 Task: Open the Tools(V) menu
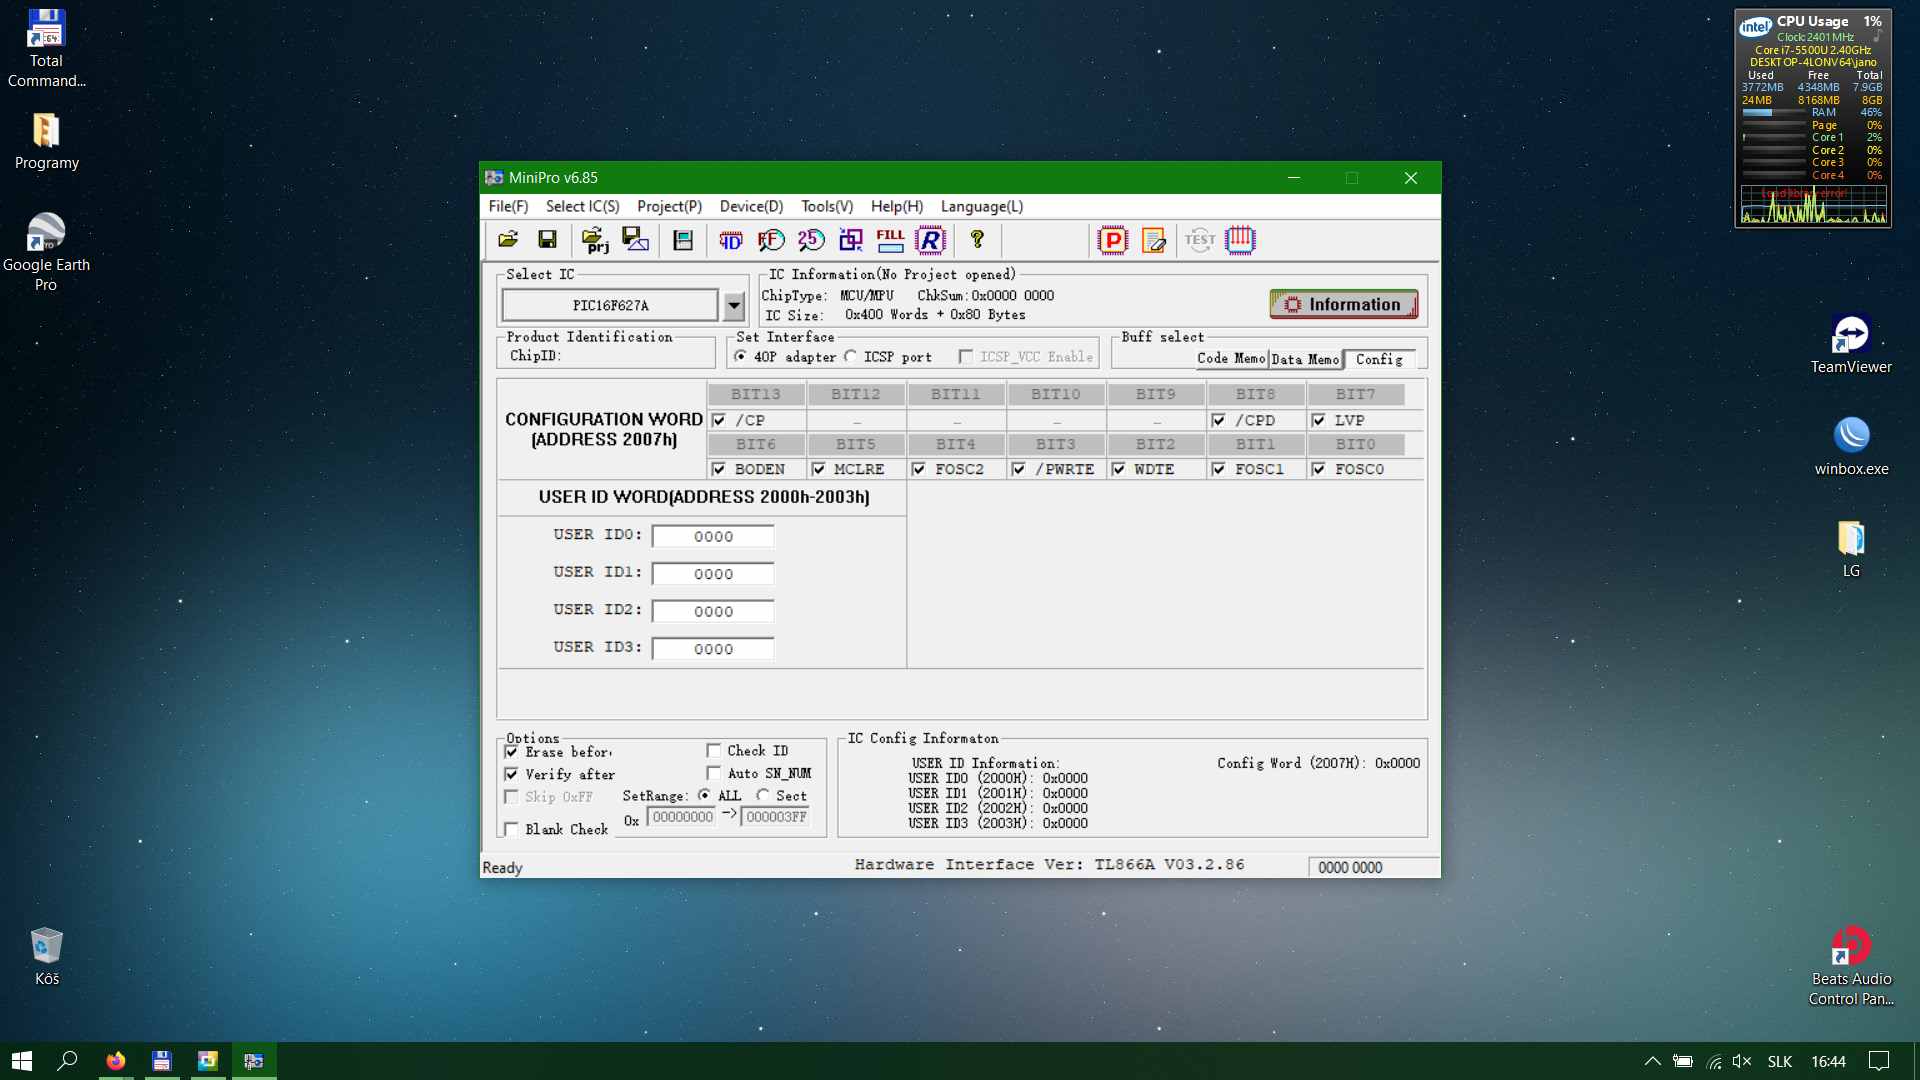coord(826,207)
